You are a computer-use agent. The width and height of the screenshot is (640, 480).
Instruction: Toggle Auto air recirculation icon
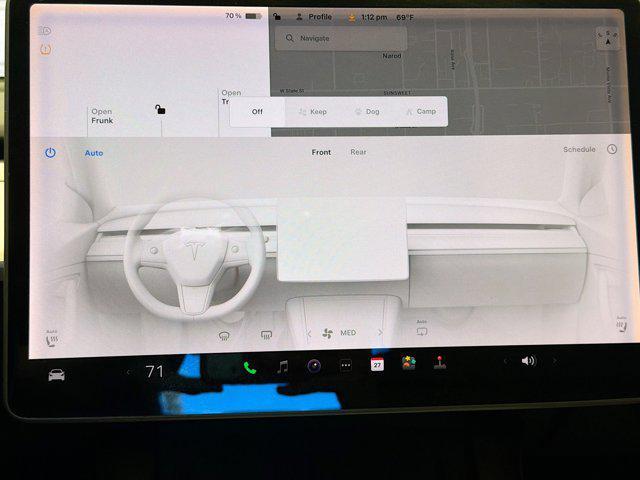coord(422,329)
